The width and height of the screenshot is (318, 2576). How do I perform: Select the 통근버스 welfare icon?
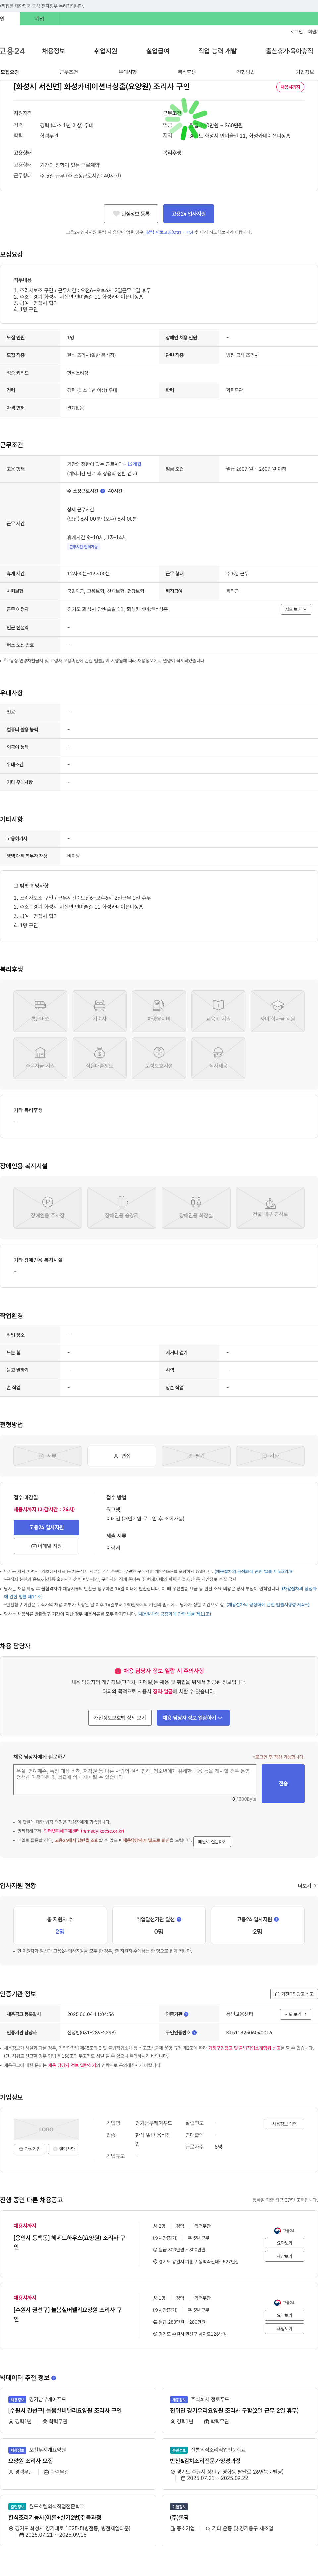[x=40, y=1011]
